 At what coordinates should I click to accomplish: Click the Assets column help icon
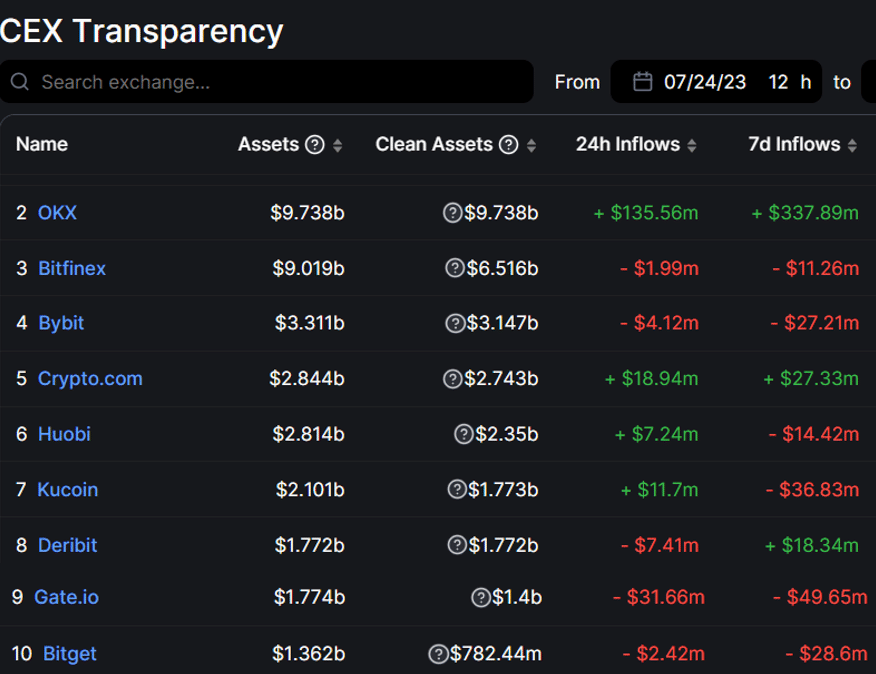(314, 145)
